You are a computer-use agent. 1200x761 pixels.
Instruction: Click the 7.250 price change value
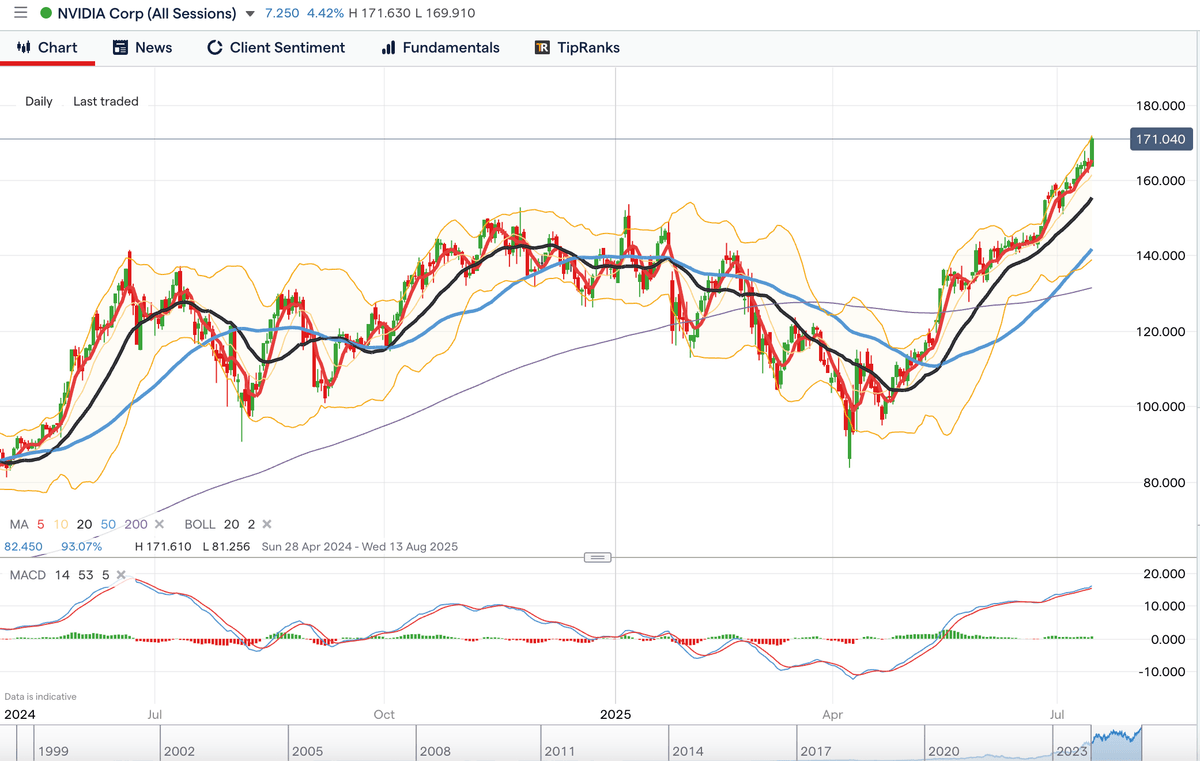pos(284,14)
